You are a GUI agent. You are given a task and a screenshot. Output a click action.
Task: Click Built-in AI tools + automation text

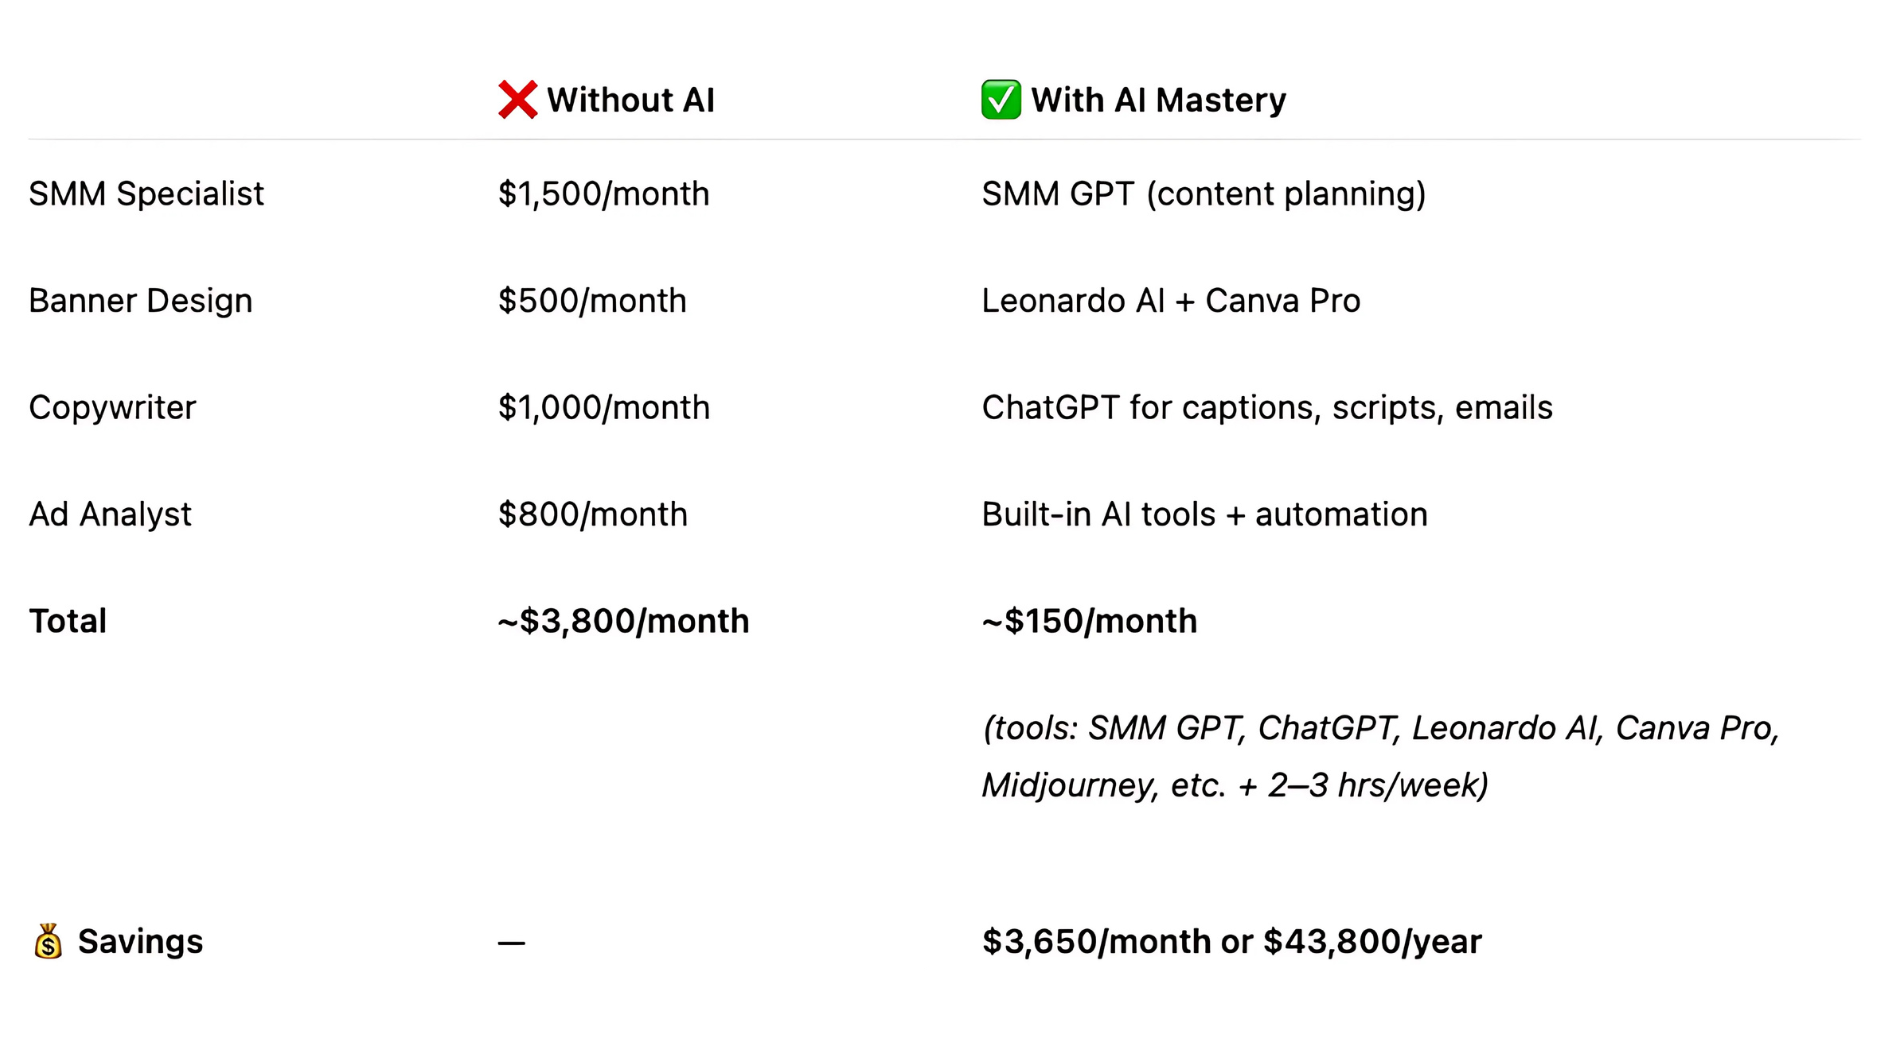coord(1204,515)
